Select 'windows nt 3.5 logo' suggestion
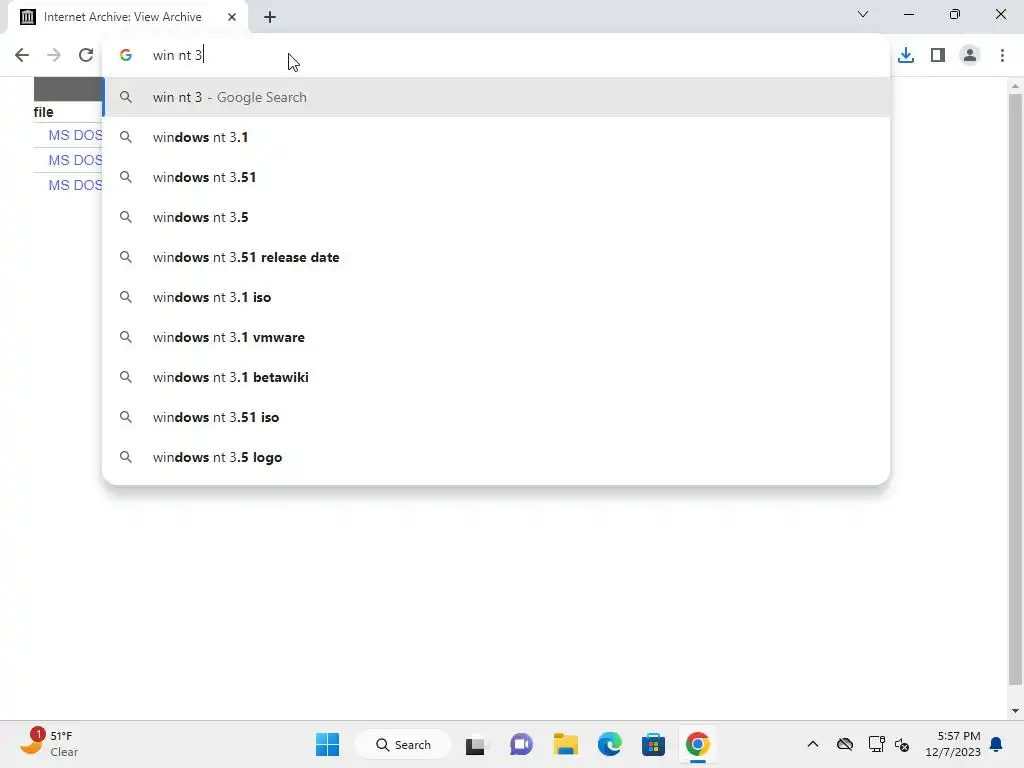 pyautogui.click(x=496, y=457)
